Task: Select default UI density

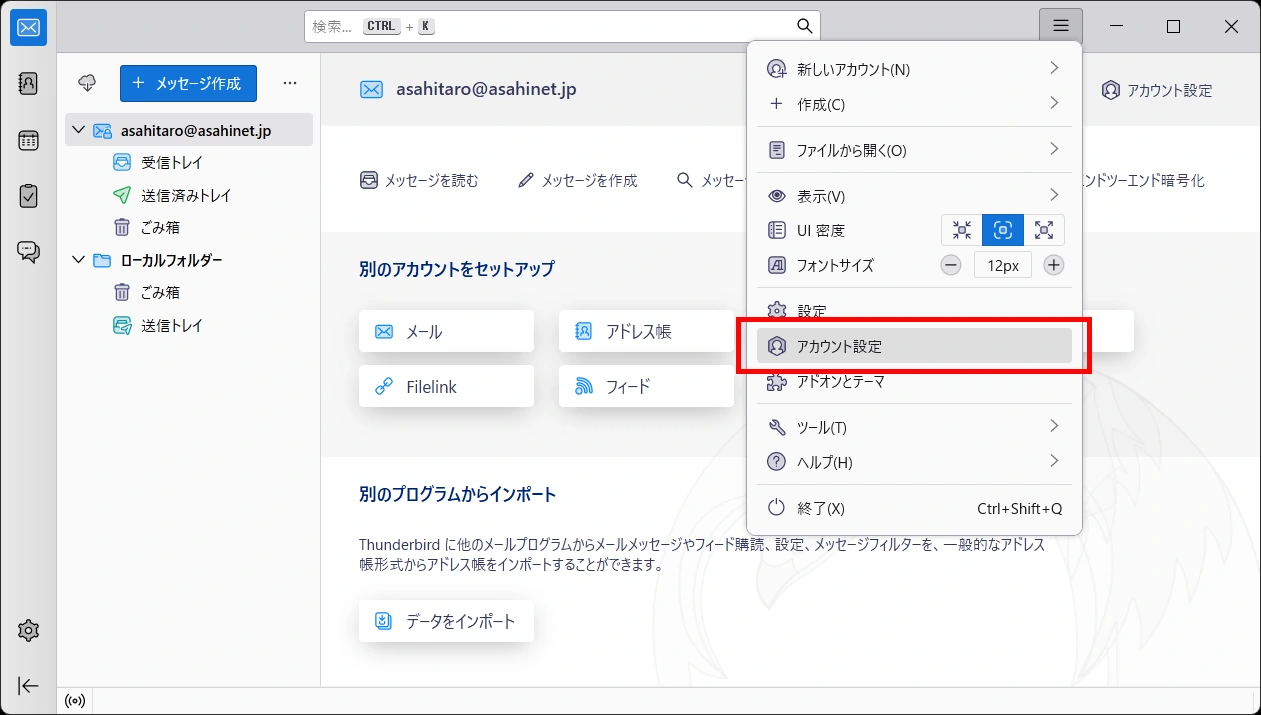Action: 1003,230
